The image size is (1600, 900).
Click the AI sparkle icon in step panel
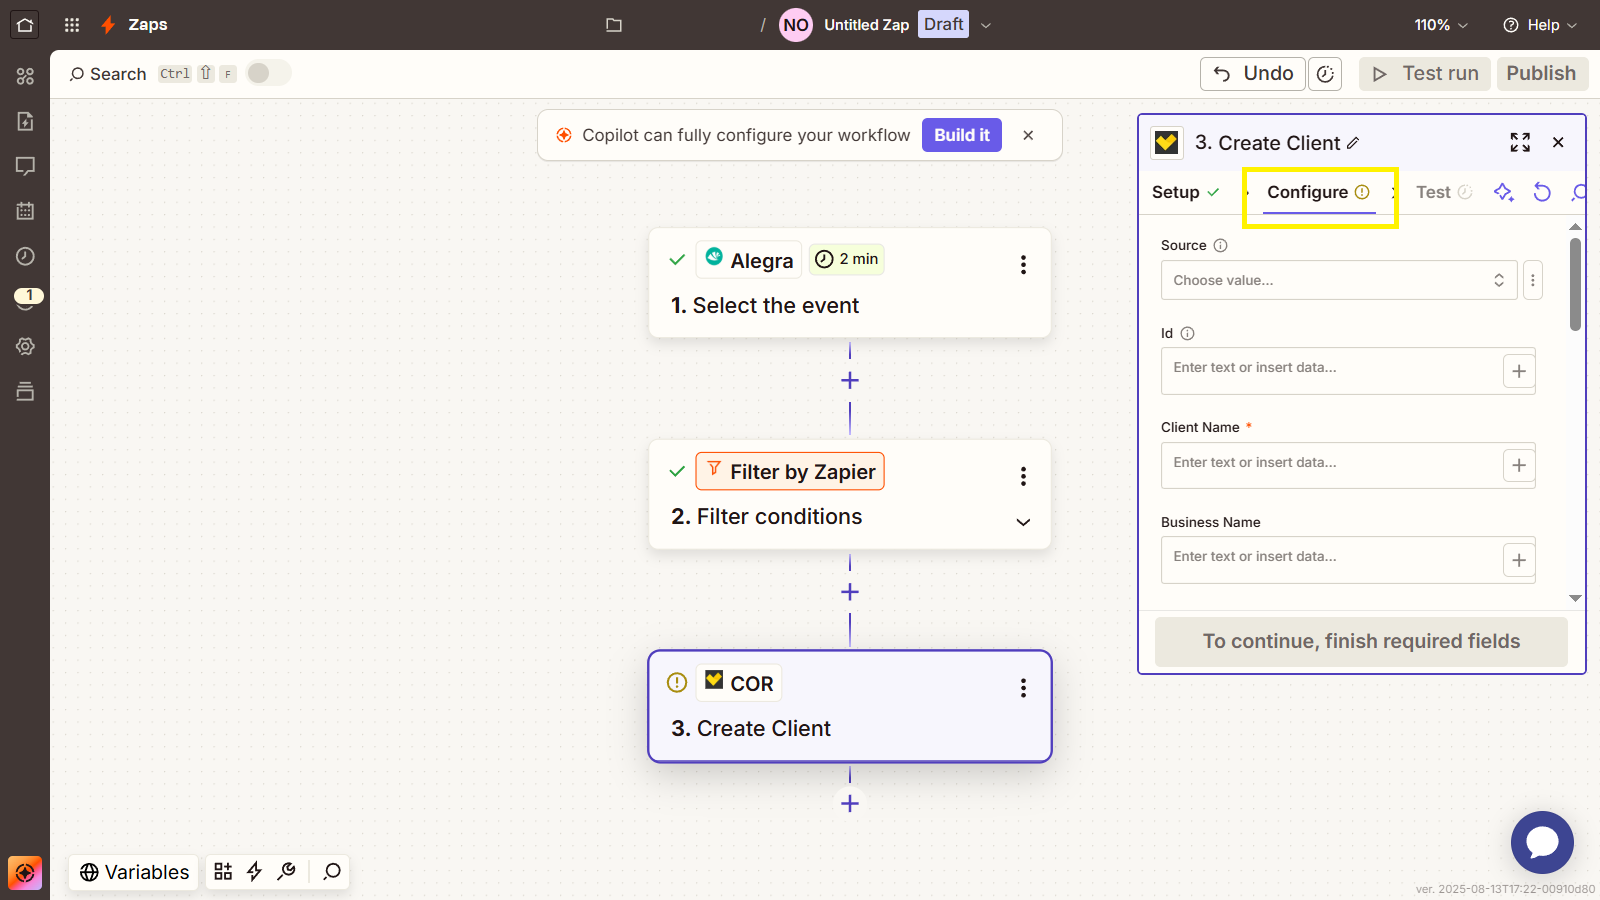click(x=1503, y=192)
